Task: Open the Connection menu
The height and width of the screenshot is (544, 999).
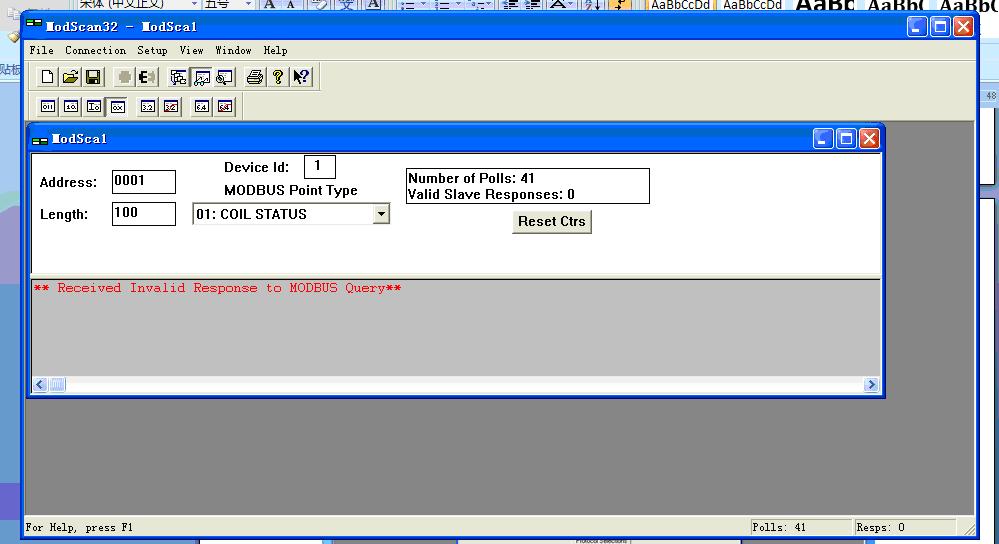Action: pyautogui.click(x=95, y=50)
